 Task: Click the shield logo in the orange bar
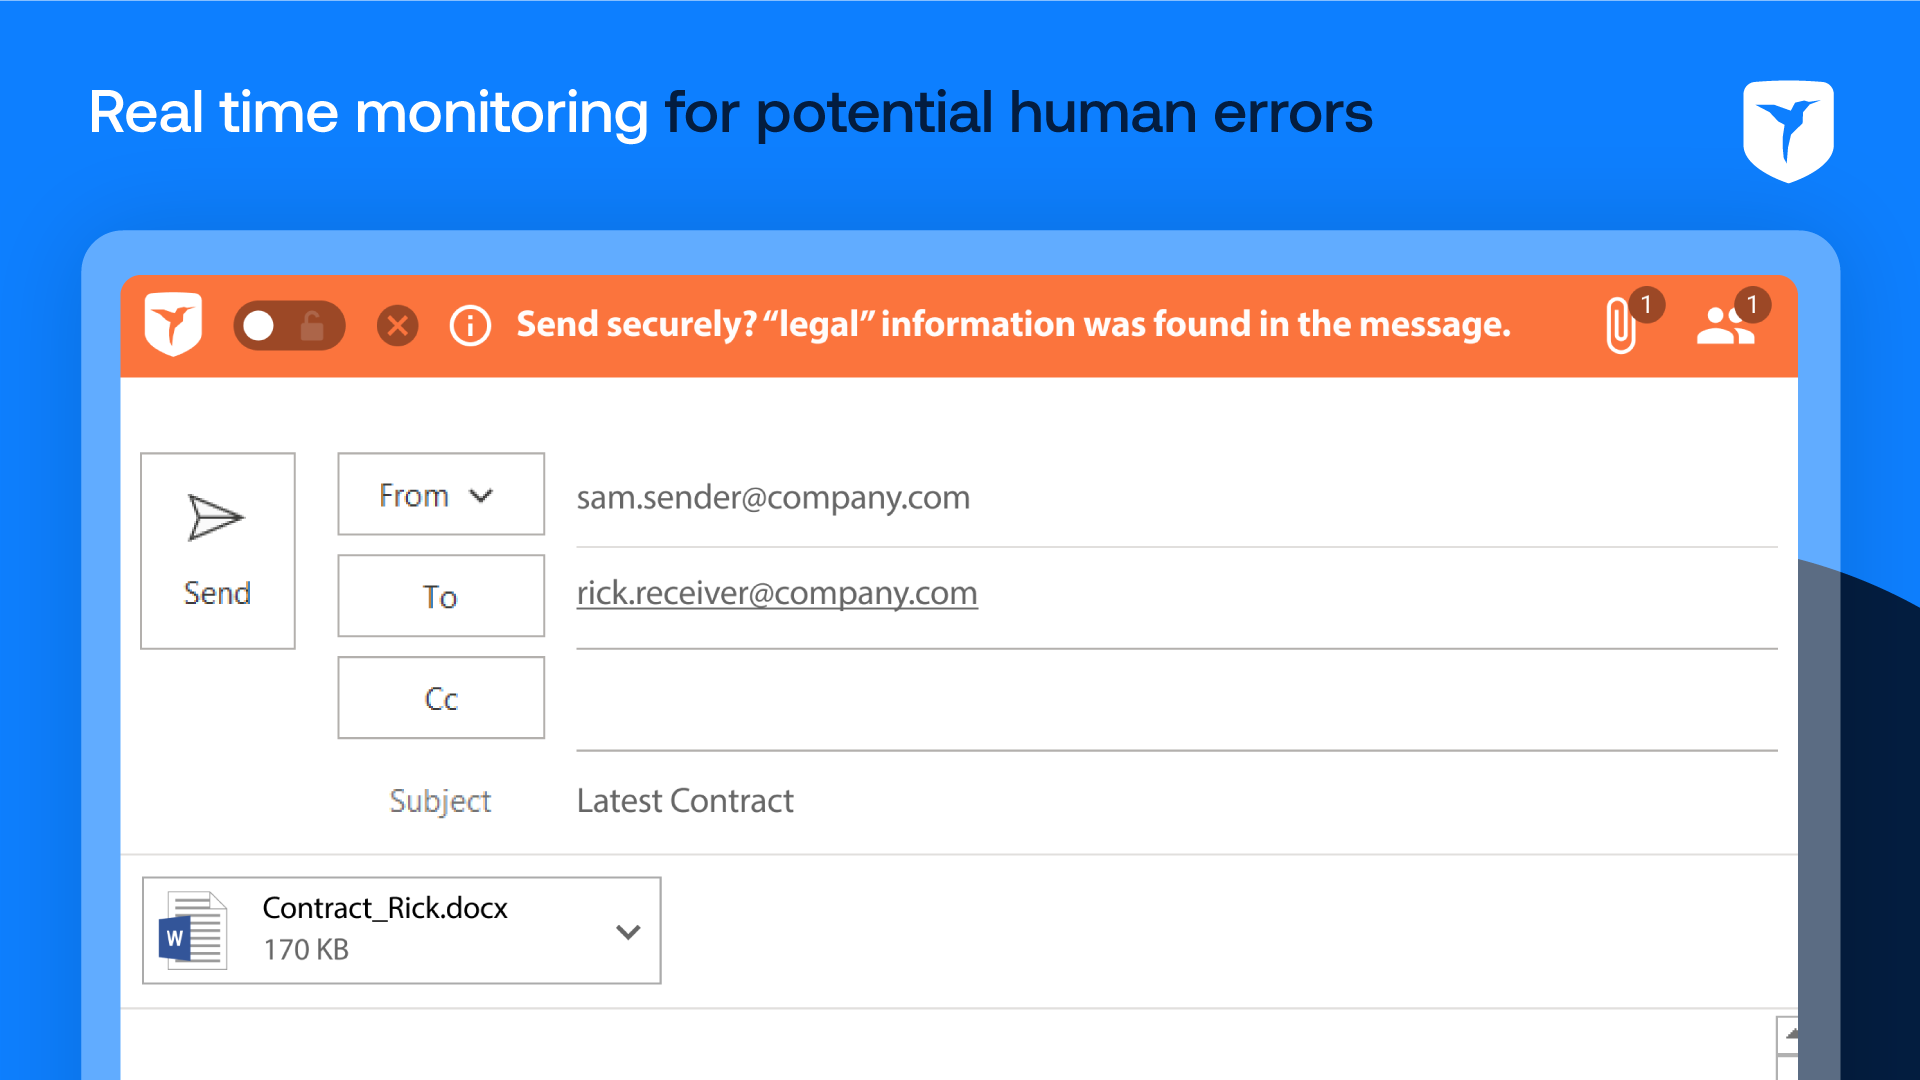(x=173, y=325)
